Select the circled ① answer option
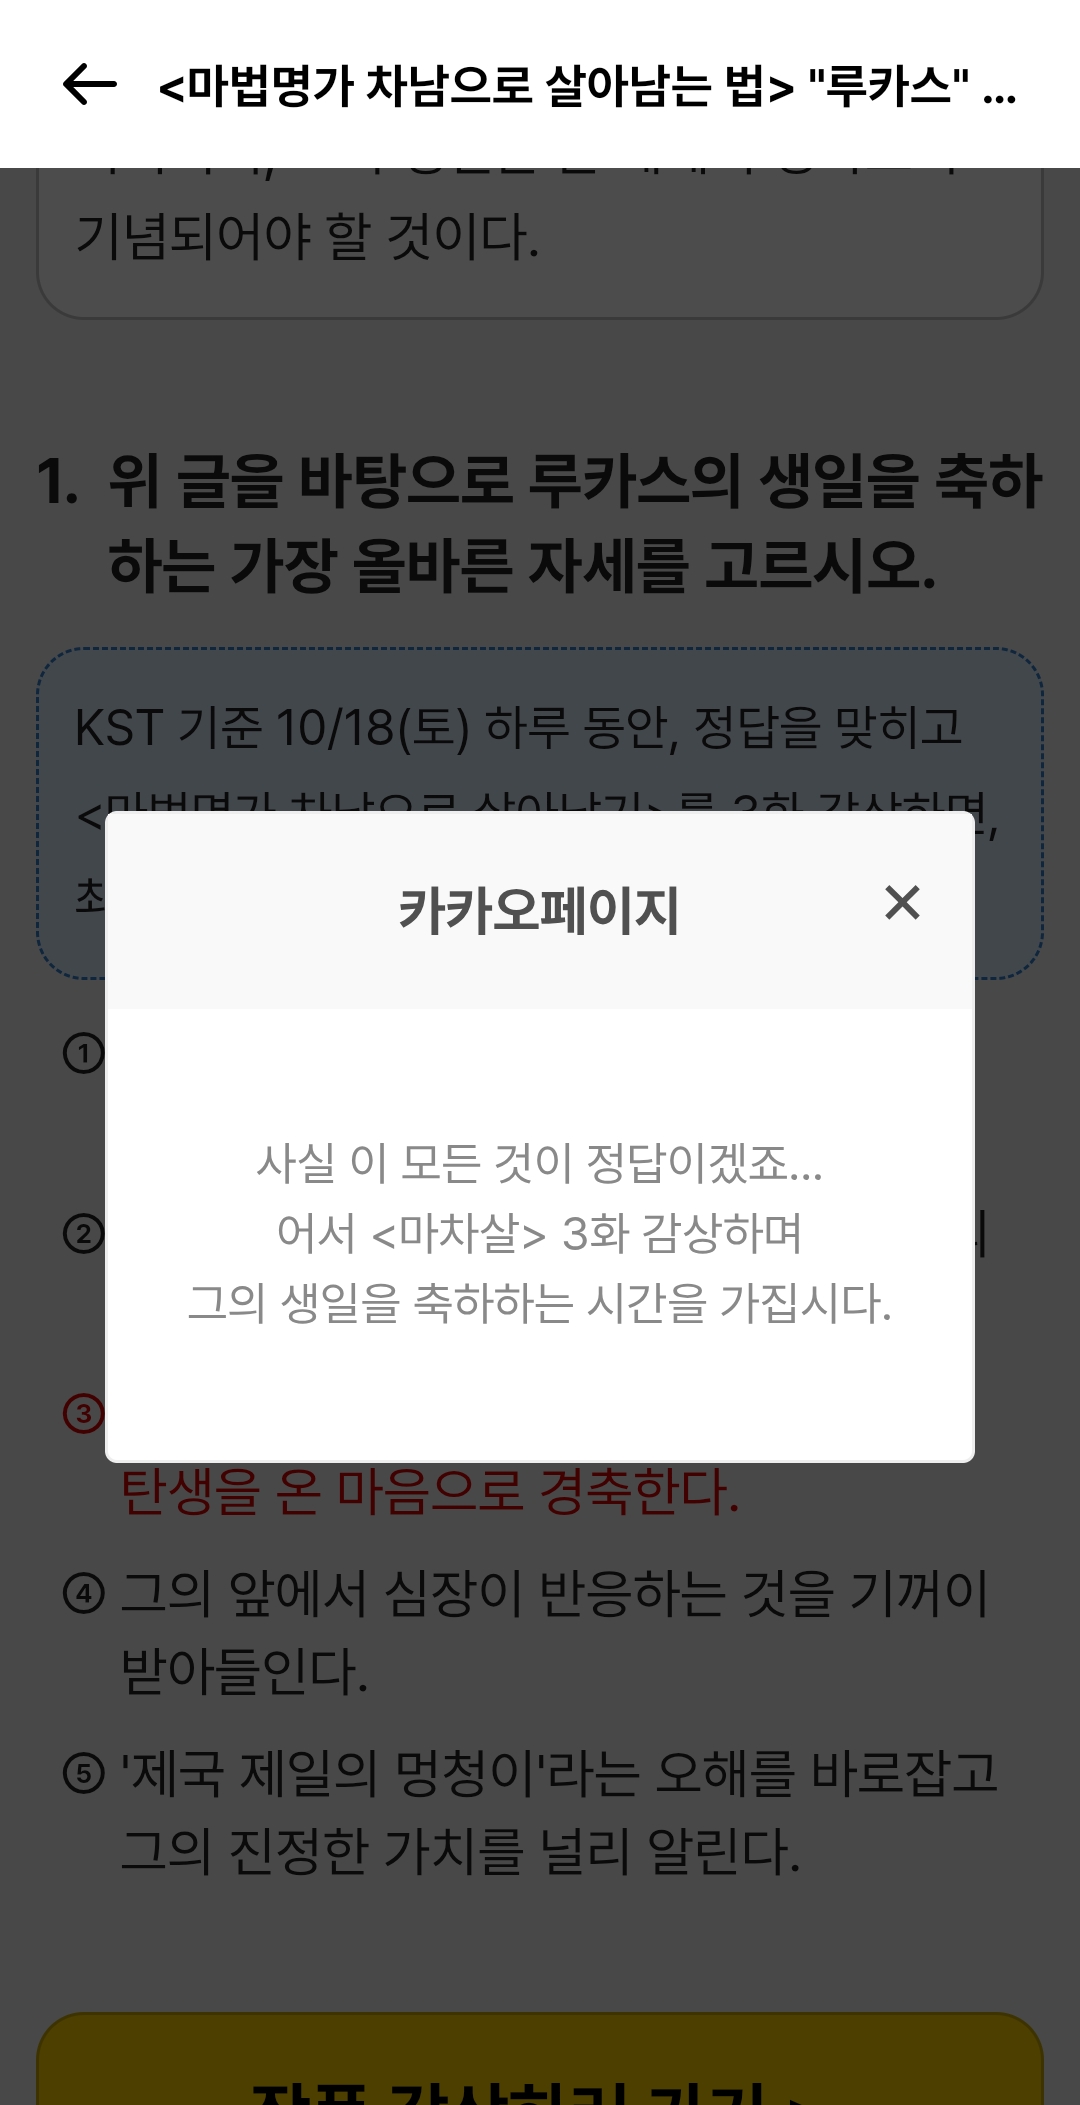1080x2105 pixels. [84, 1053]
